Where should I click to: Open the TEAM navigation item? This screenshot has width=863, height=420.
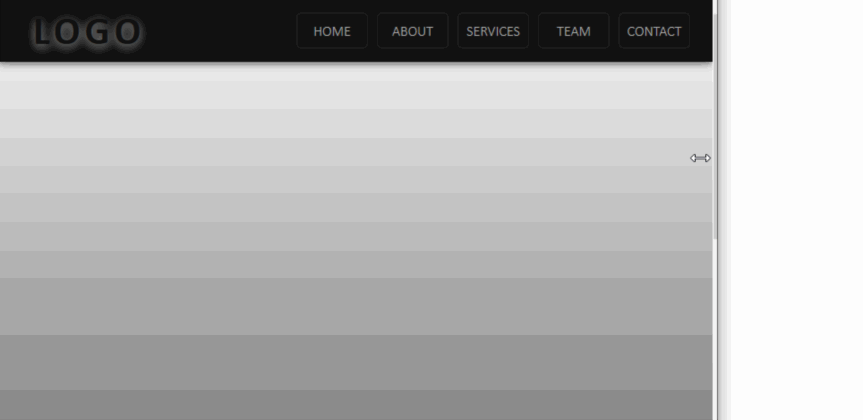coord(573,31)
